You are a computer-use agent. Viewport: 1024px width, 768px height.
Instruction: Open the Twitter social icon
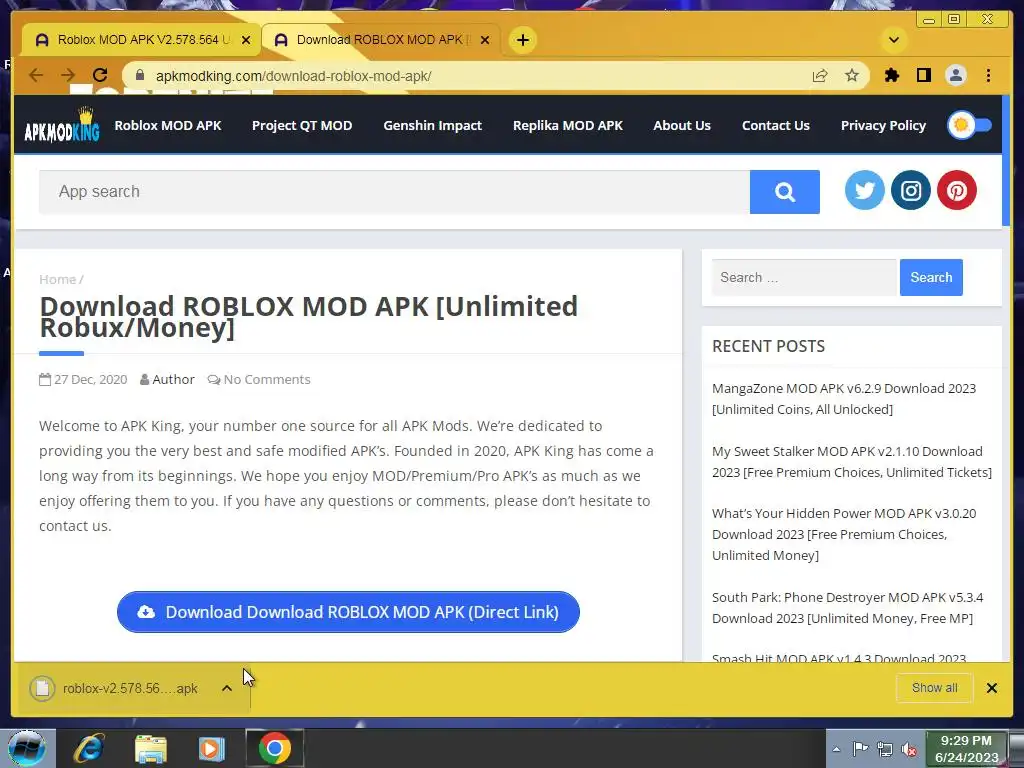(x=865, y=190)
